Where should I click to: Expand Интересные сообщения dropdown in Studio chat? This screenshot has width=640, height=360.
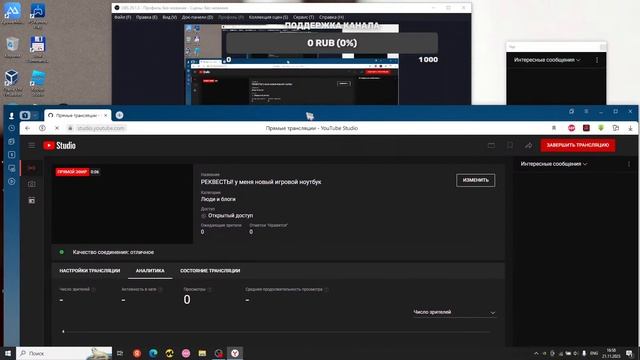tap(553, 164)
